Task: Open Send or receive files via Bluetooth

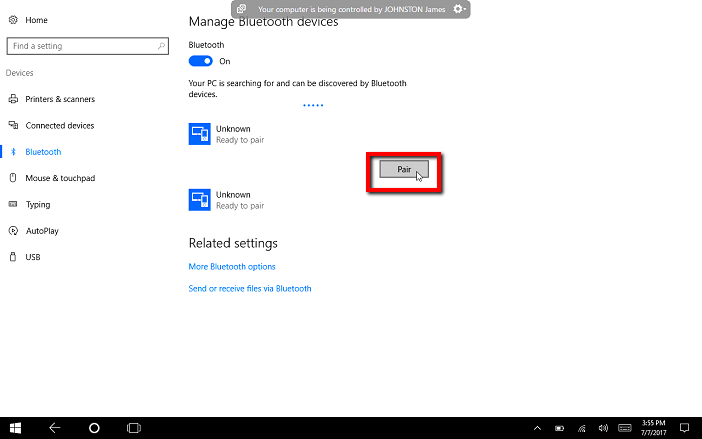Action: pyautogui.click(x=250, y=288)
